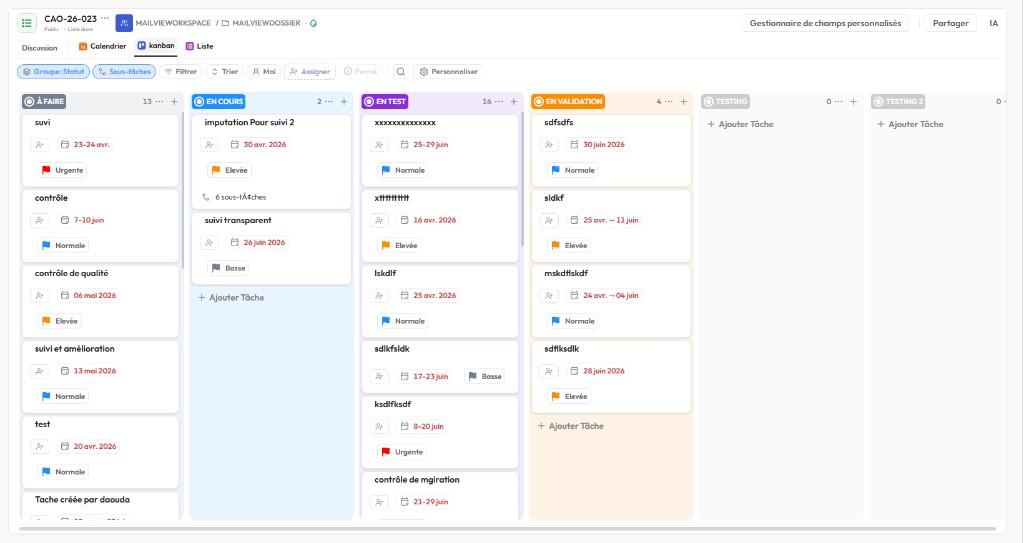Click the Elevée flag on xttttttttt card
The height and width of the screenshot is (543, 1024).
399,246
